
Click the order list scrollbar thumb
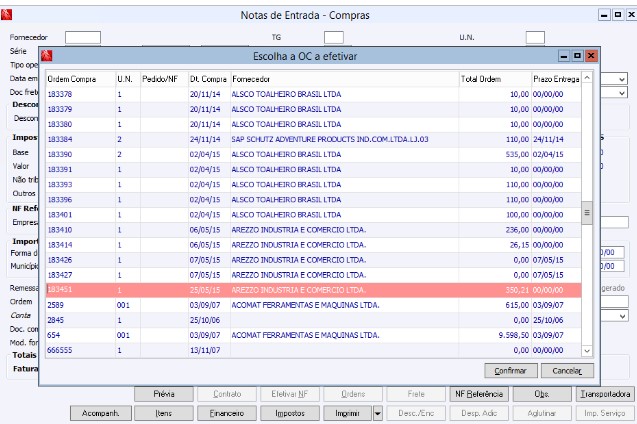point(587,213)
